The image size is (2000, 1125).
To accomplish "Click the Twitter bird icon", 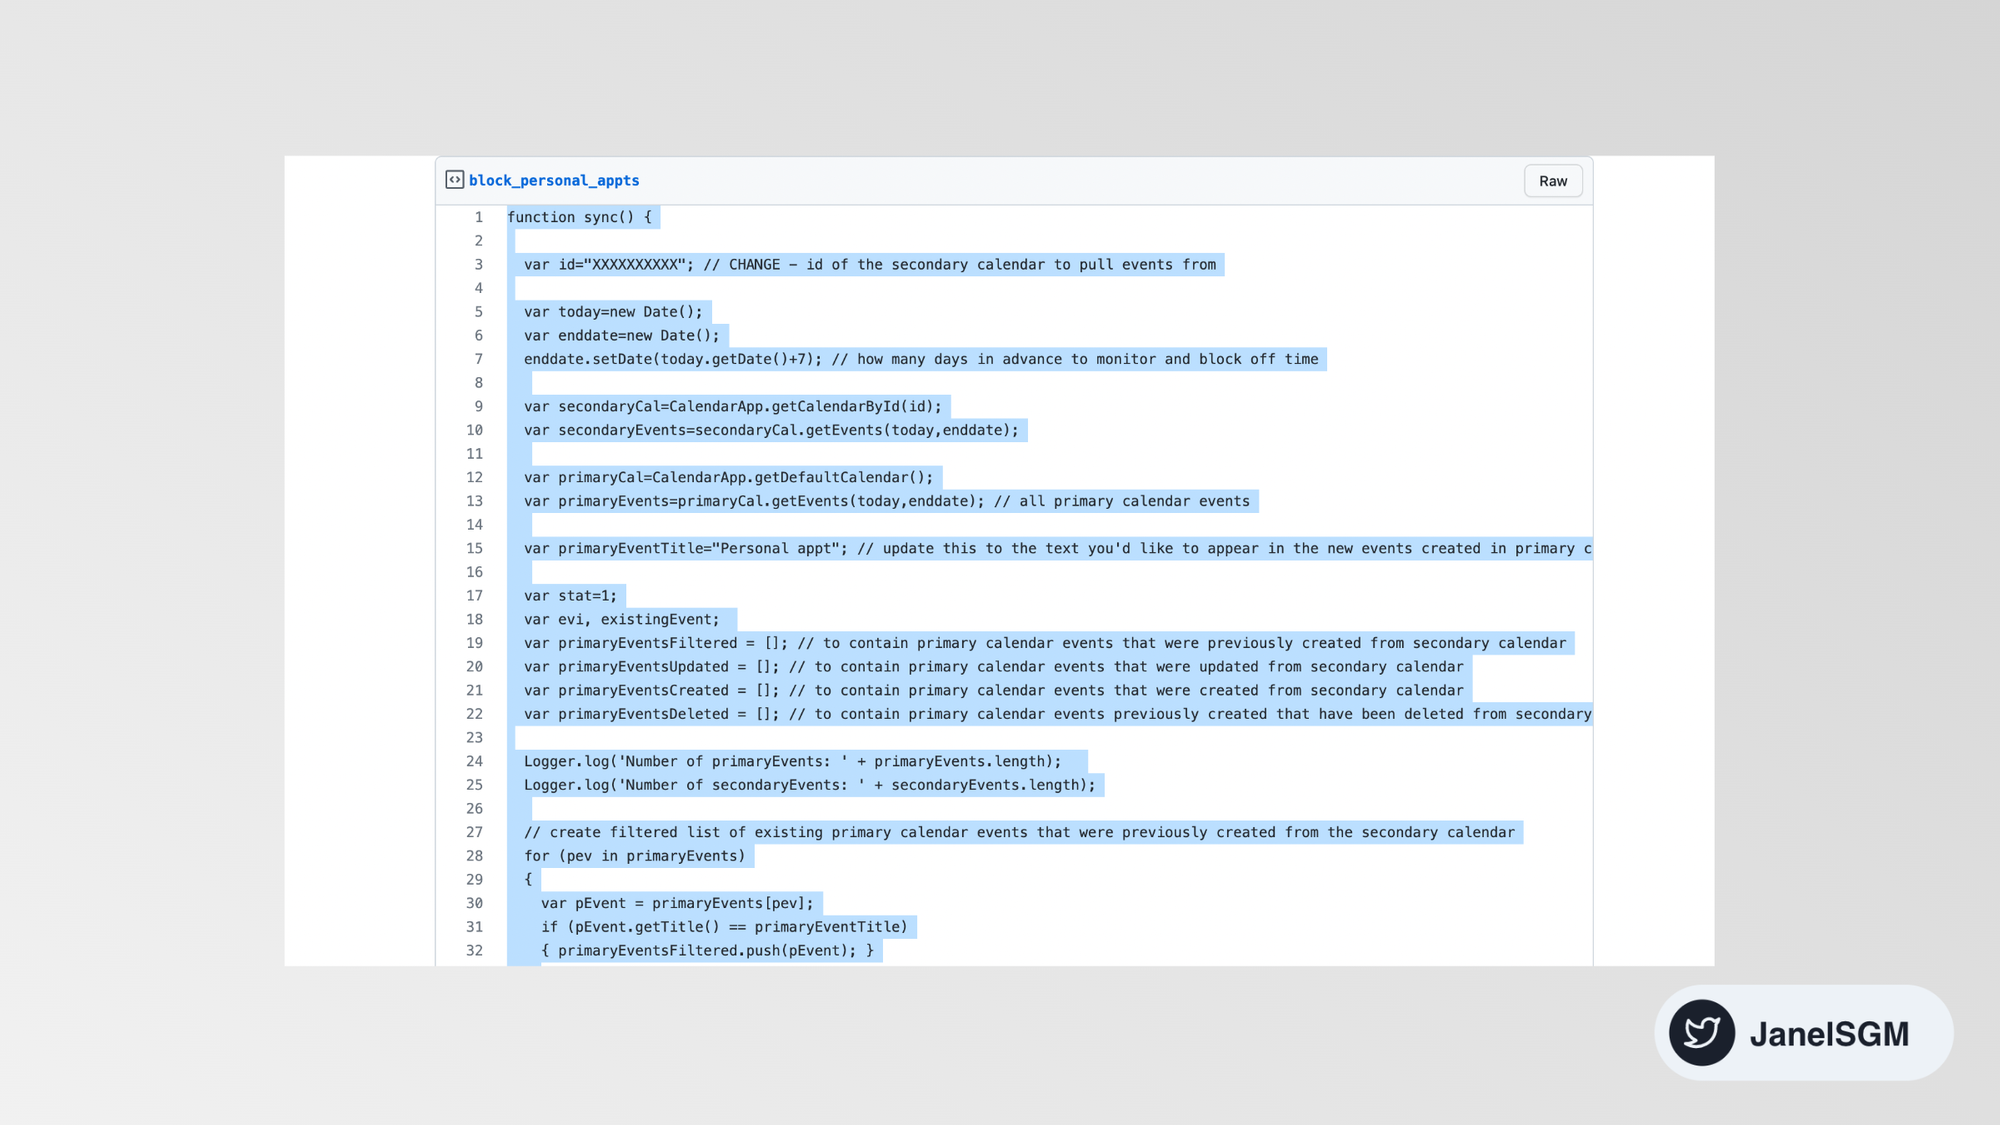I will click(x=1702, y=1032).
